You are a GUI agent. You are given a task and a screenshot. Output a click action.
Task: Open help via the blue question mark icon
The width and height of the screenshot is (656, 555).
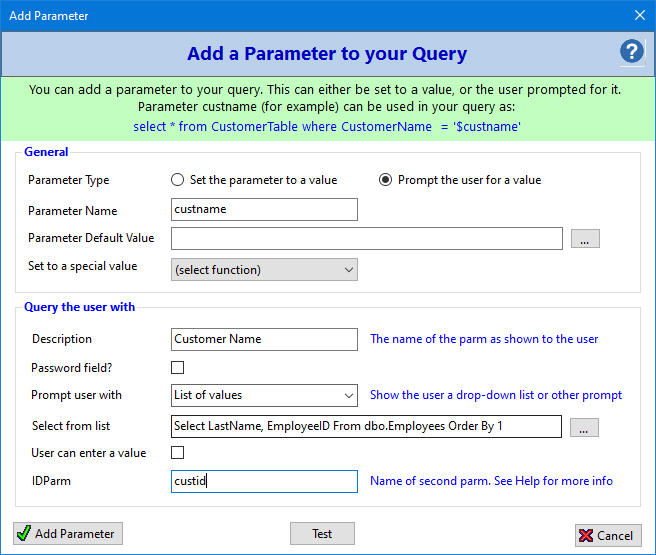click(631, 51)
